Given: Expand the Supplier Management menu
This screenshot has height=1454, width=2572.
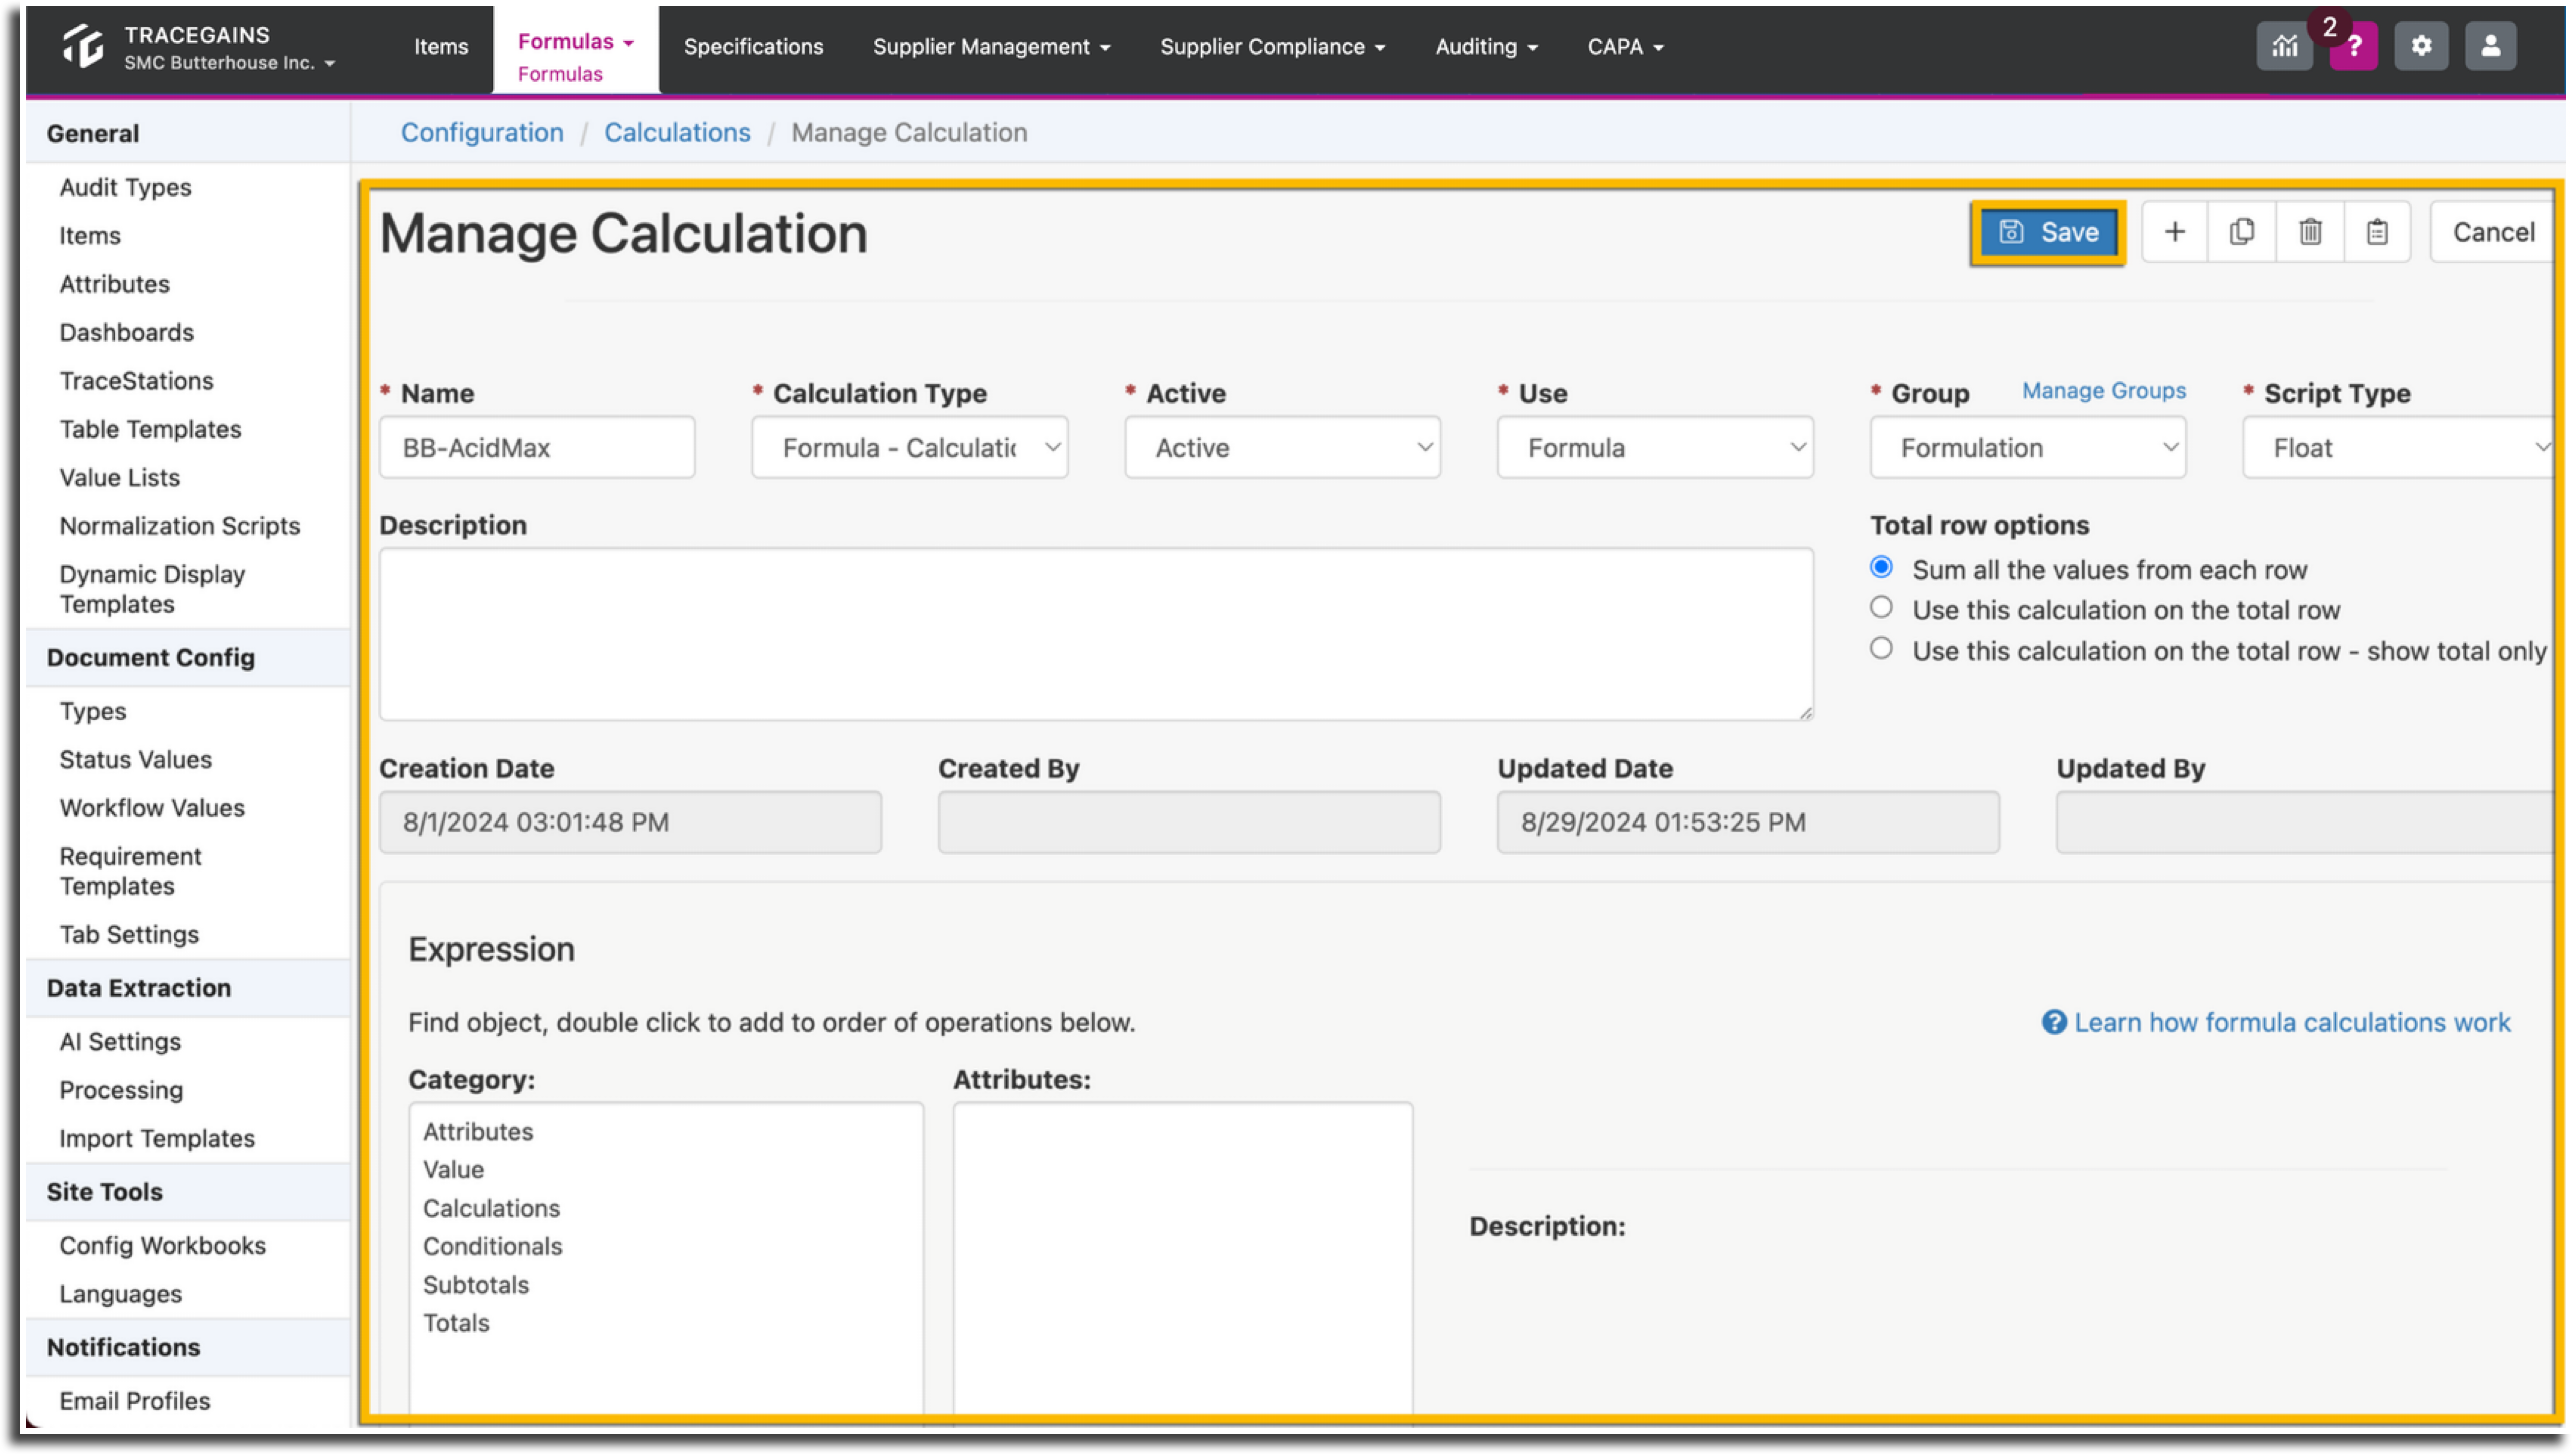Looking at the screenshot, I should coord(991,47).
